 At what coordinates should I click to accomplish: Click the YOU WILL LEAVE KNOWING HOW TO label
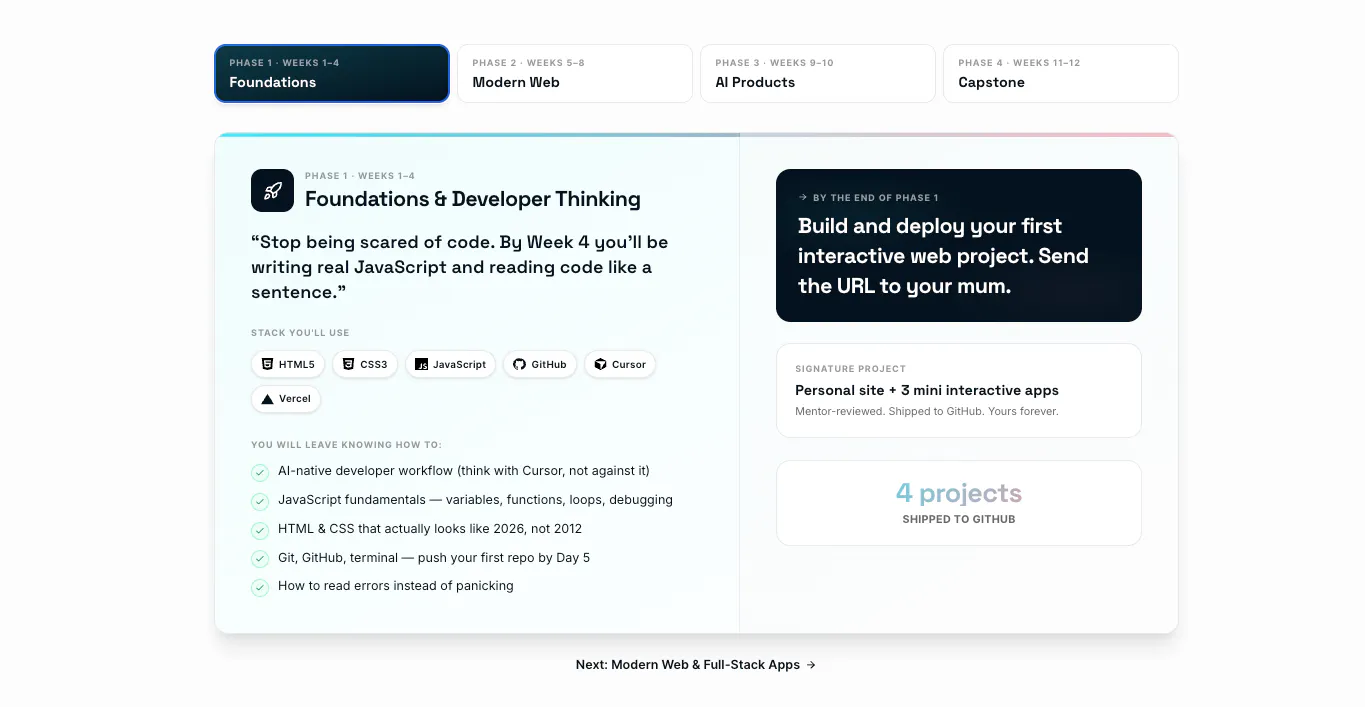(x=346, y=445)
